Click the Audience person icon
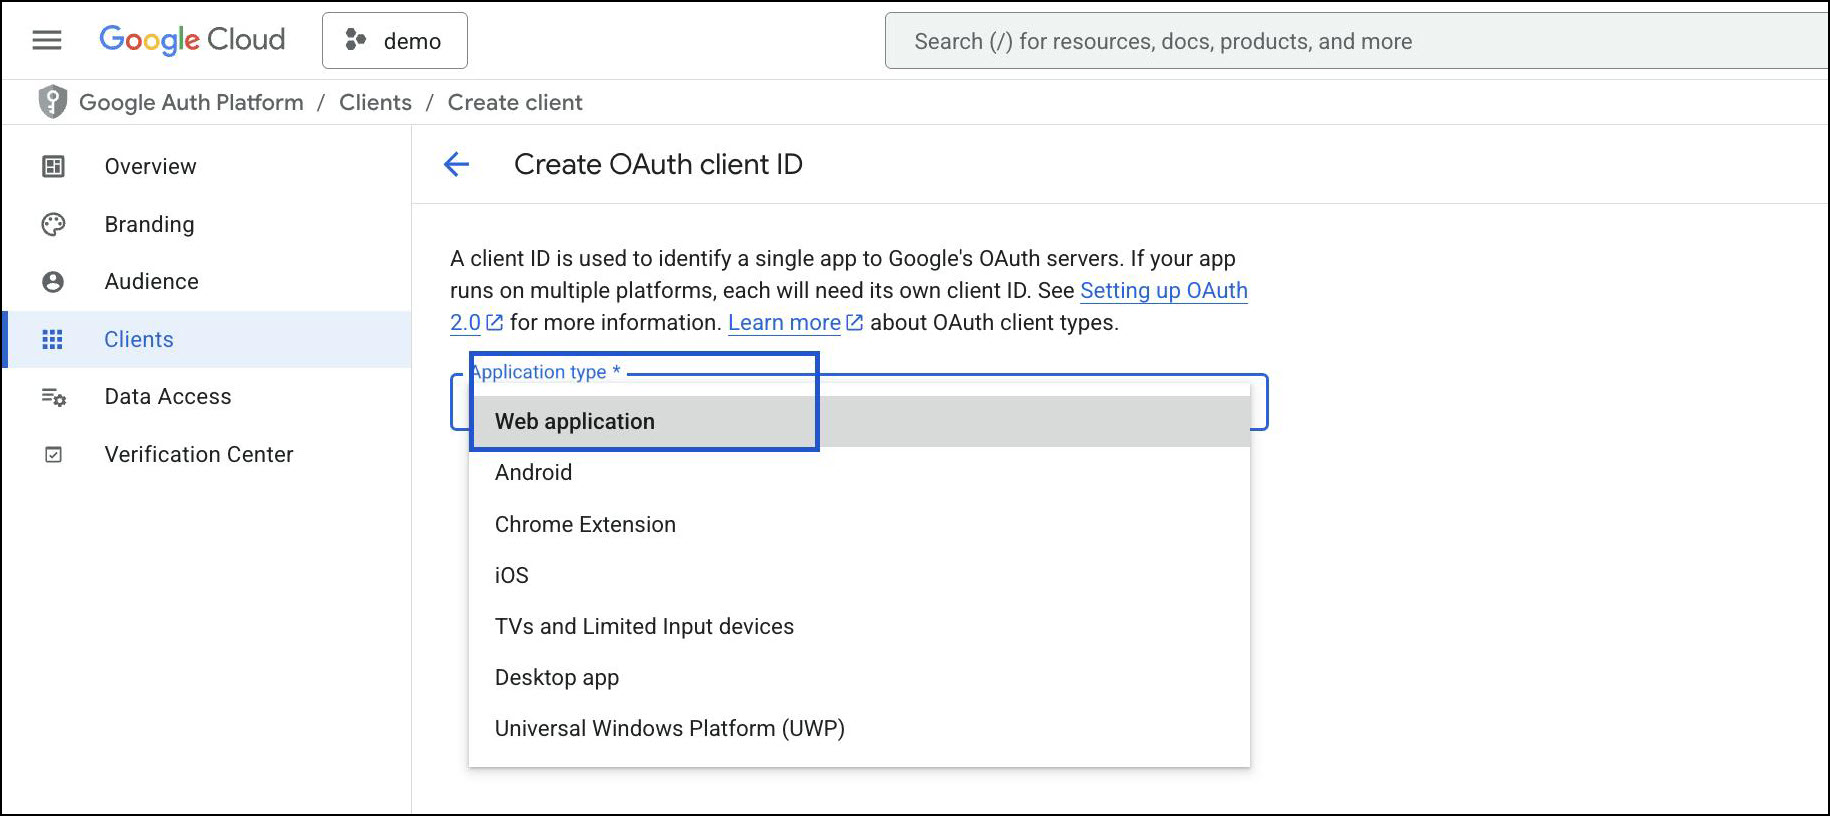Screen dimensions: 1830x816 click(53, 282)
